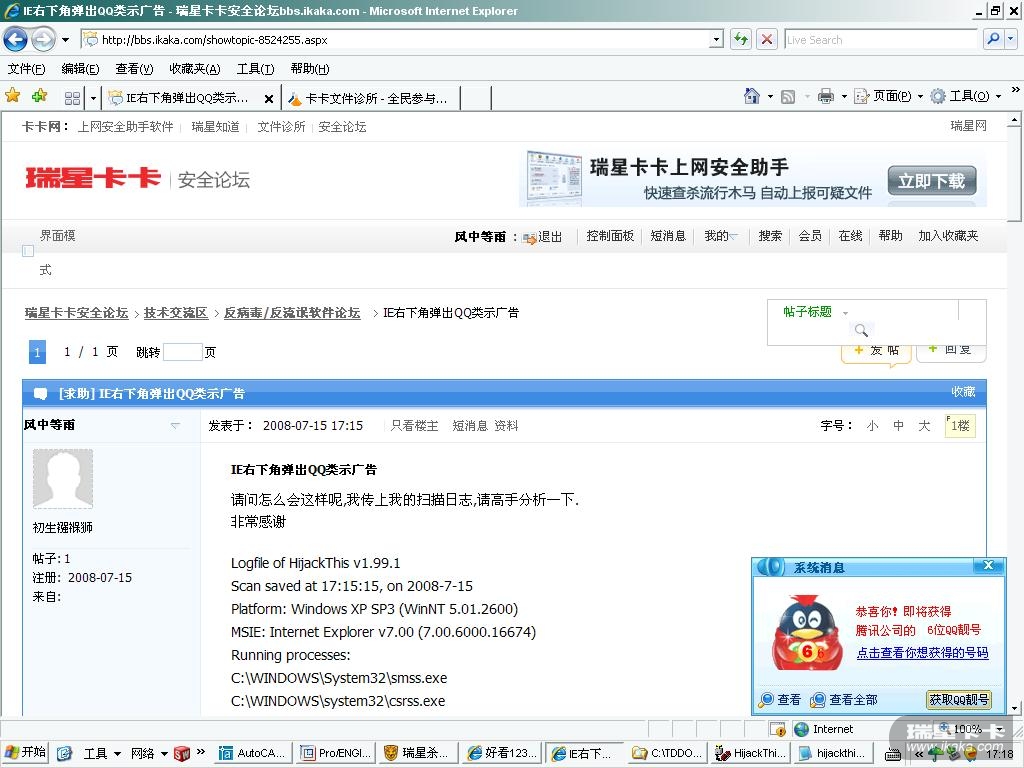Click 获取QQ靓号 button in popup
This screenshot has width=1024, height=768.
(x=959, y=699)
